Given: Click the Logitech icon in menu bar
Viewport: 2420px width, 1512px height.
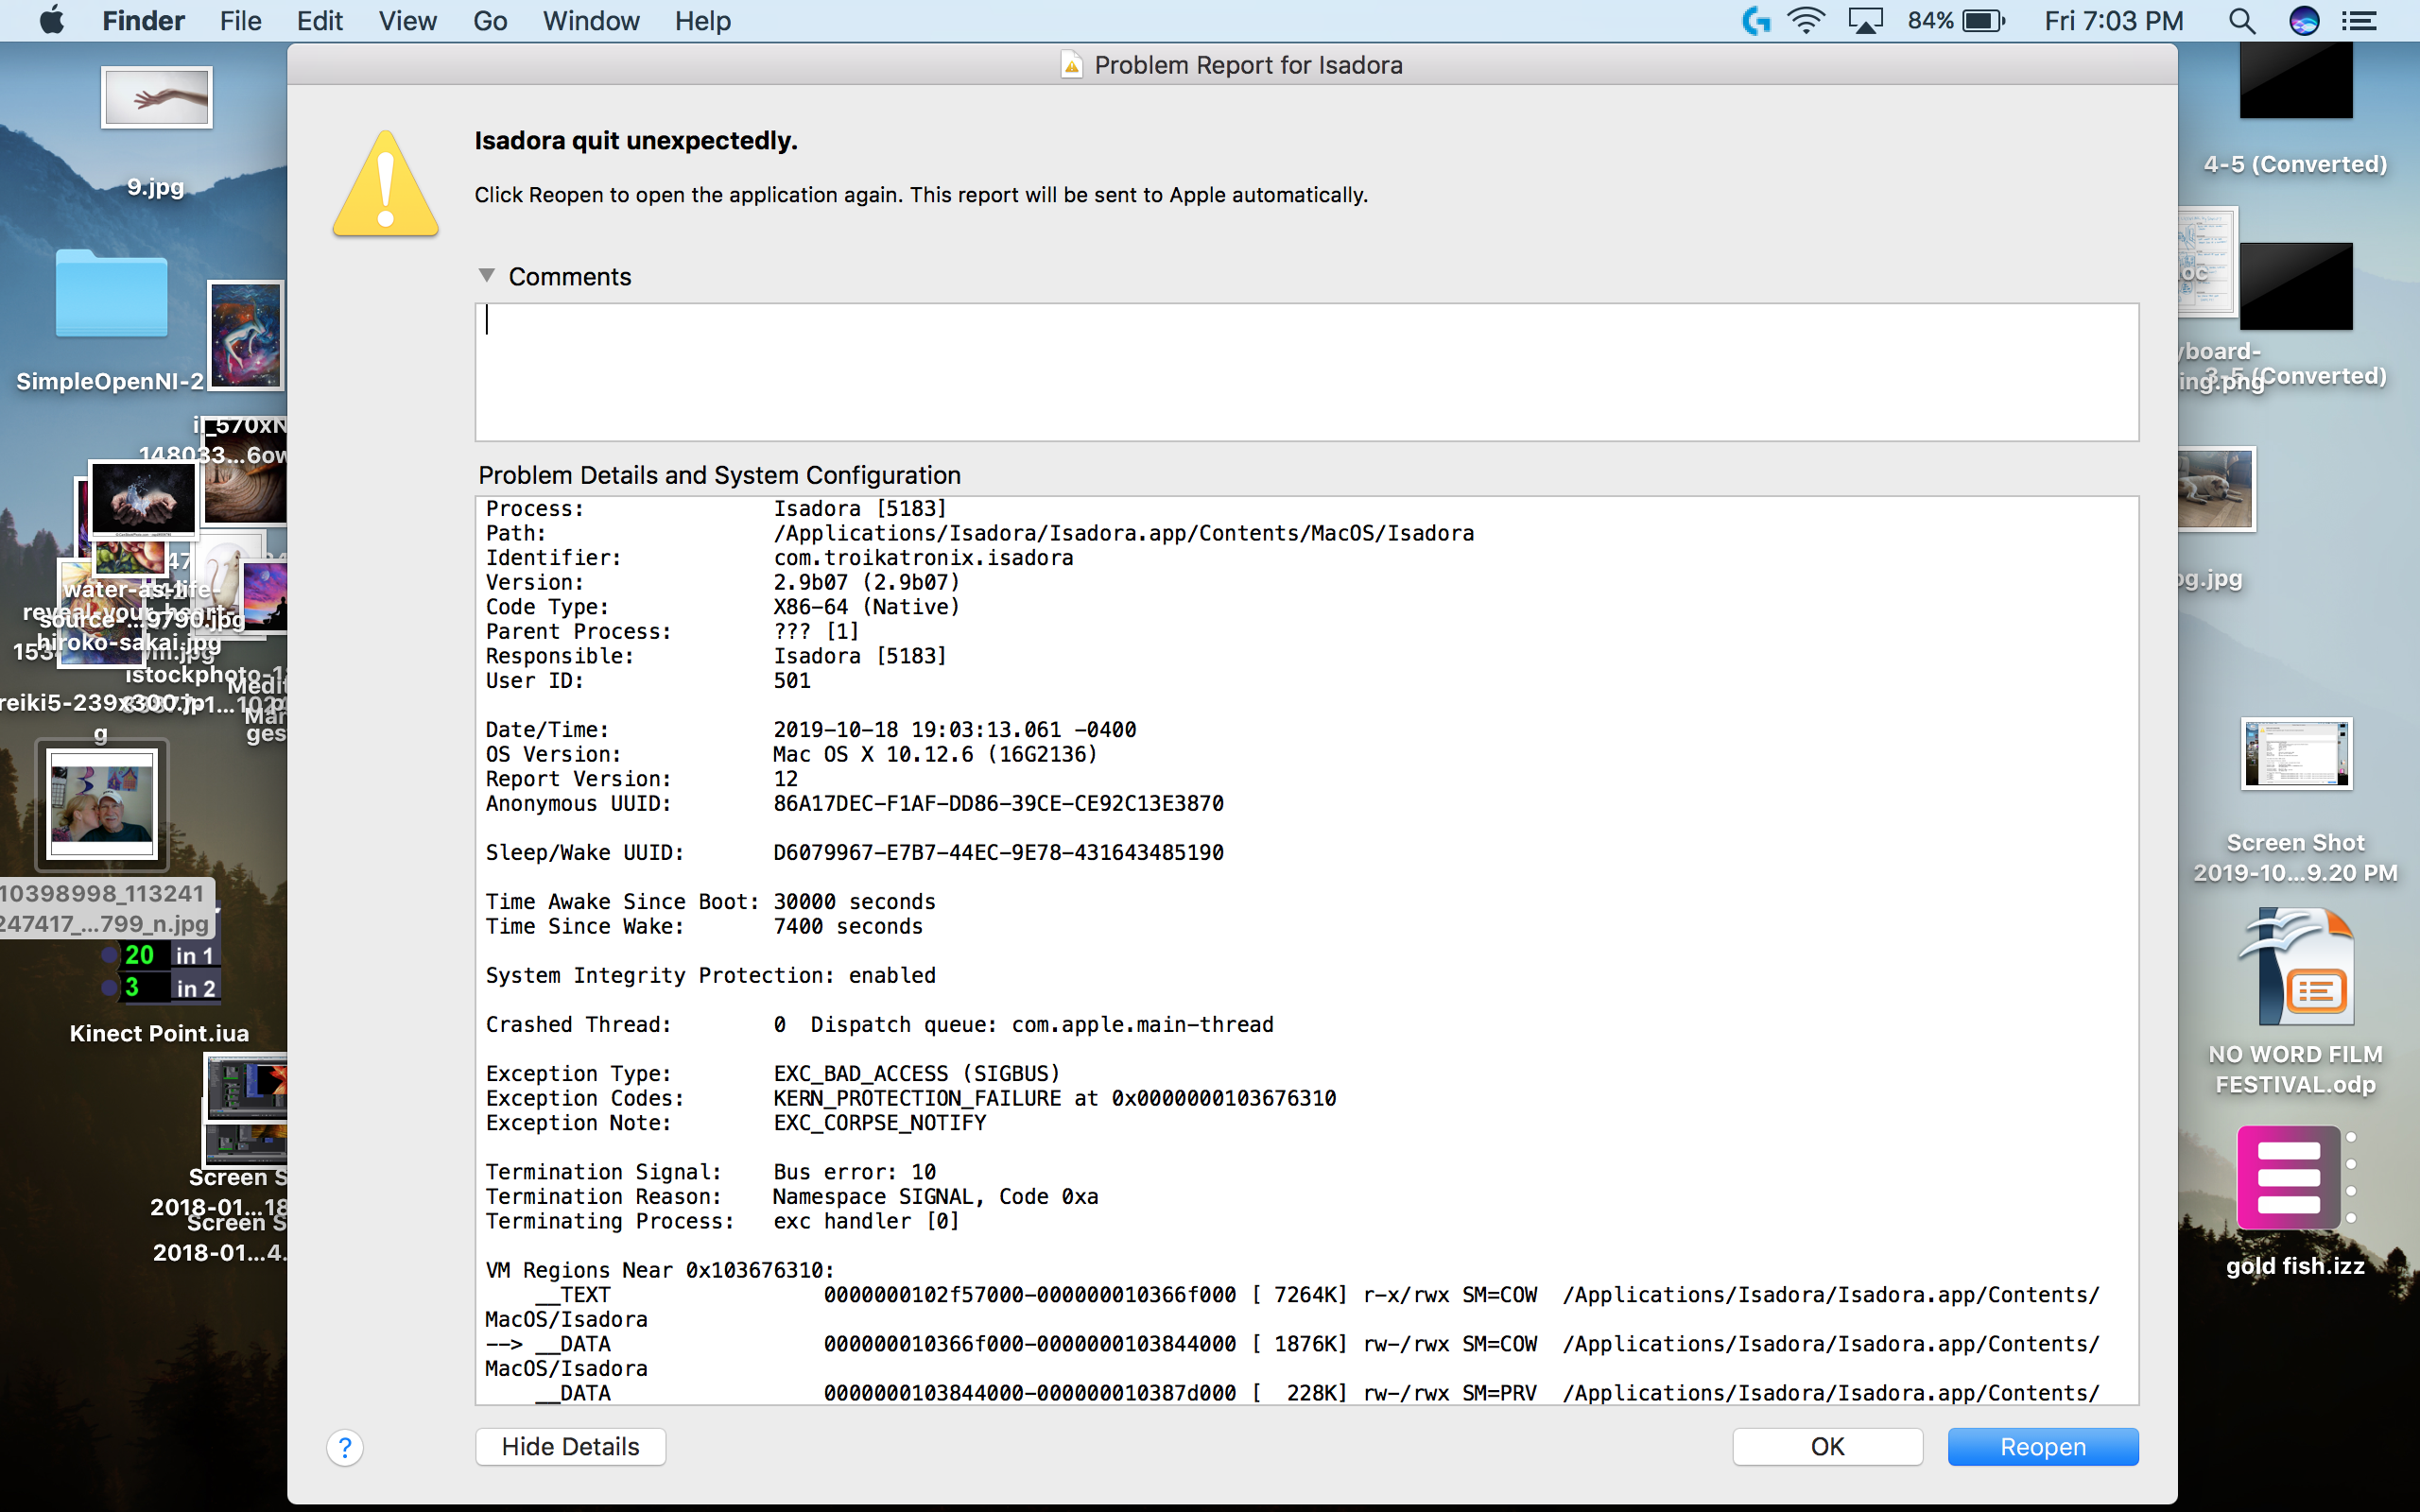Looking at the screenshot, I should (x=1755, y=20).
